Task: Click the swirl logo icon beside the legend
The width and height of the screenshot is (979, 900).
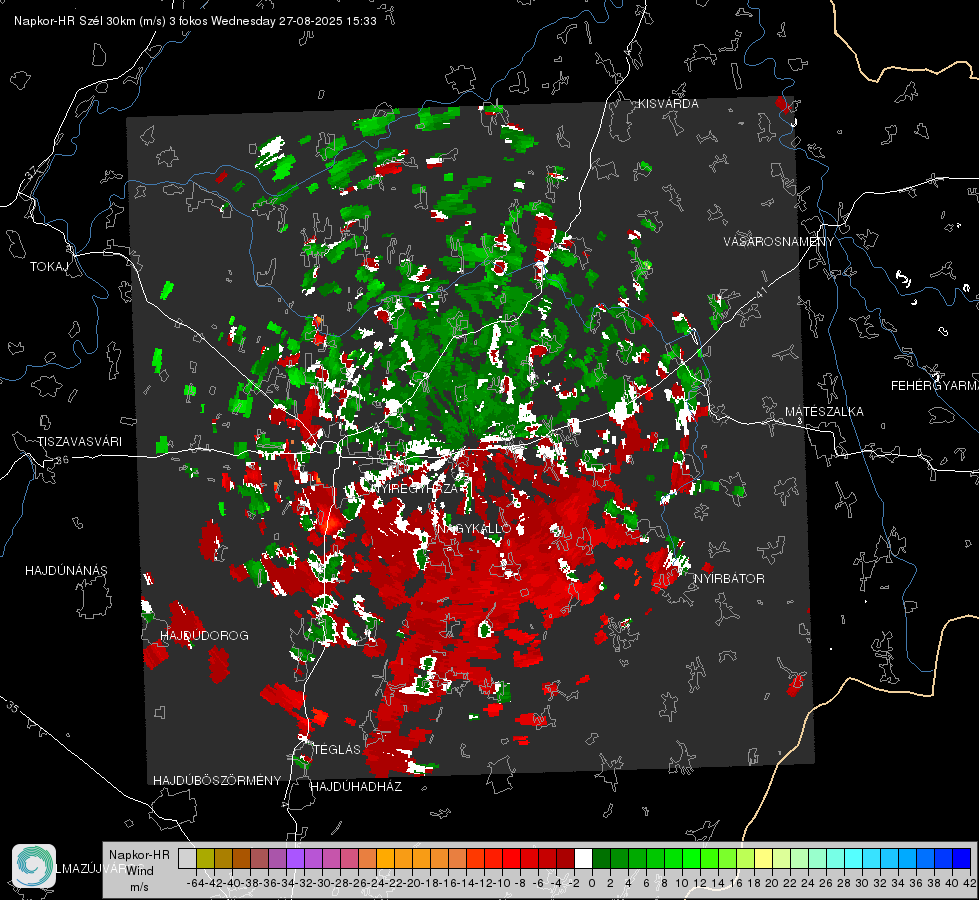Action: point(34,866)
